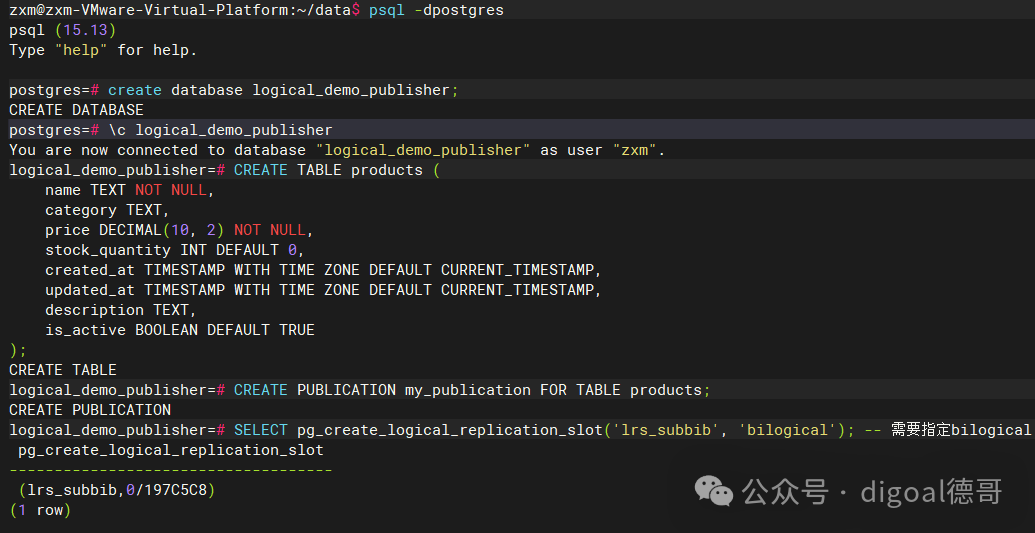The width and height of the screenshot is (1035, 533).
Task: Click the 'CREATE PUBLICATION' output line
Action: pyautogui.click(x=90, y=409)
